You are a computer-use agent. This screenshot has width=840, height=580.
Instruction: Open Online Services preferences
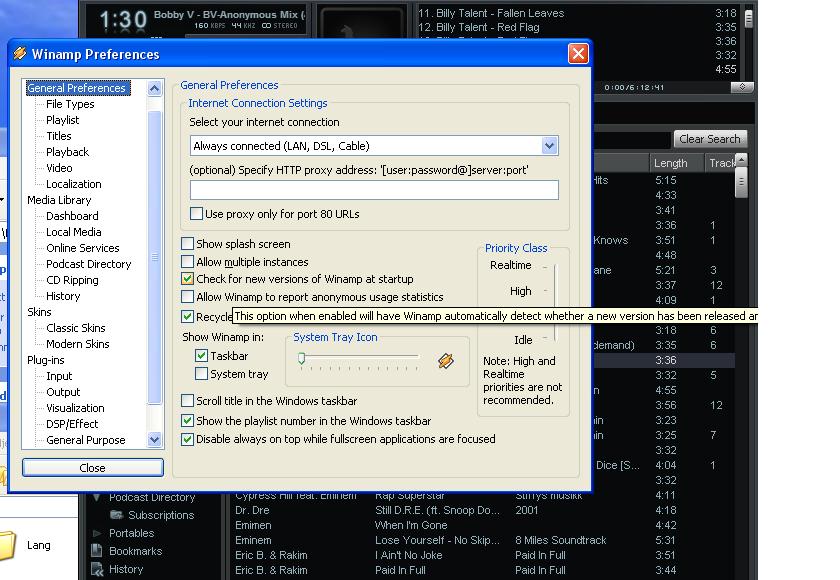(x=83, y=248)
